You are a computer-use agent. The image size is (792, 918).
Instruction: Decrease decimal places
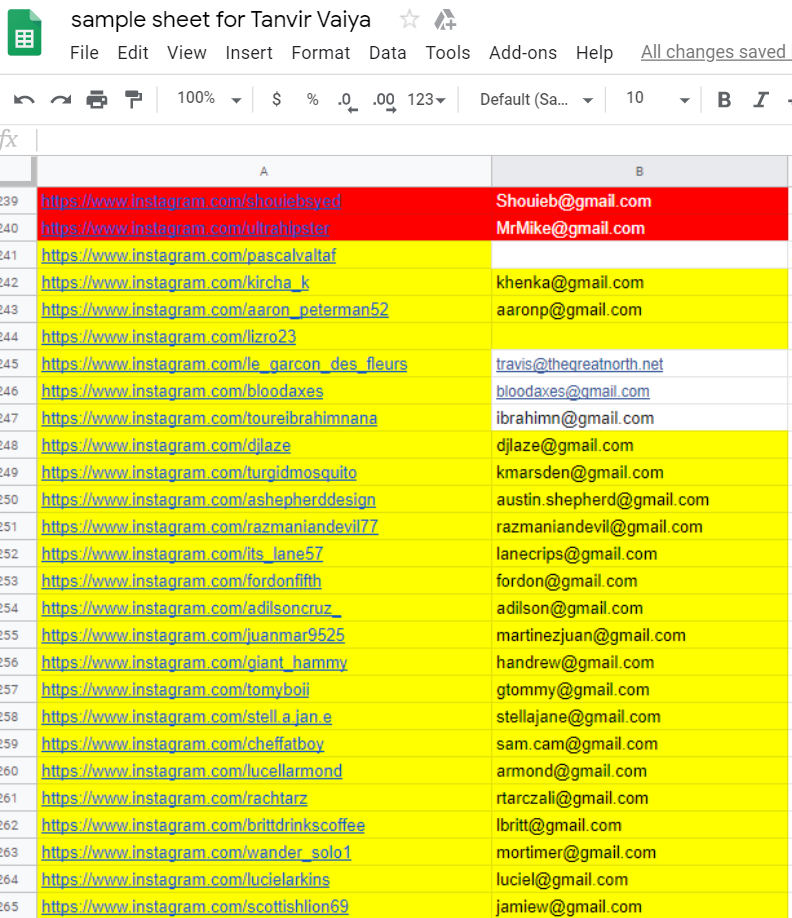[x=347, y=101]
